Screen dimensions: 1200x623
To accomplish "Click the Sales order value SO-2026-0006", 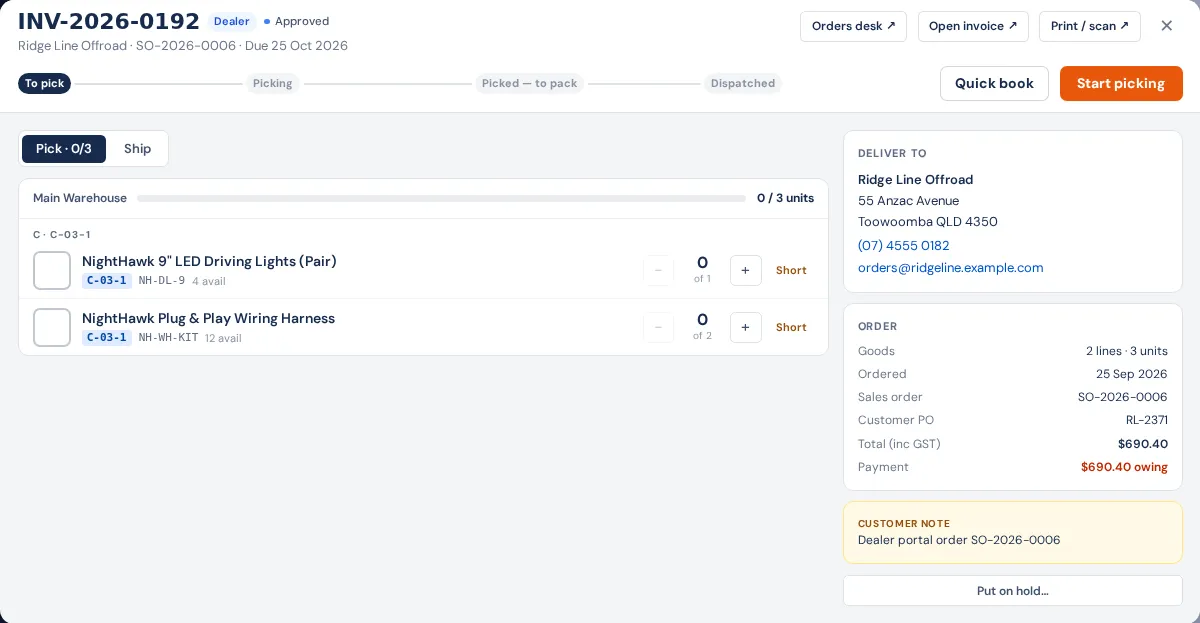I will tap(1123, 397).
